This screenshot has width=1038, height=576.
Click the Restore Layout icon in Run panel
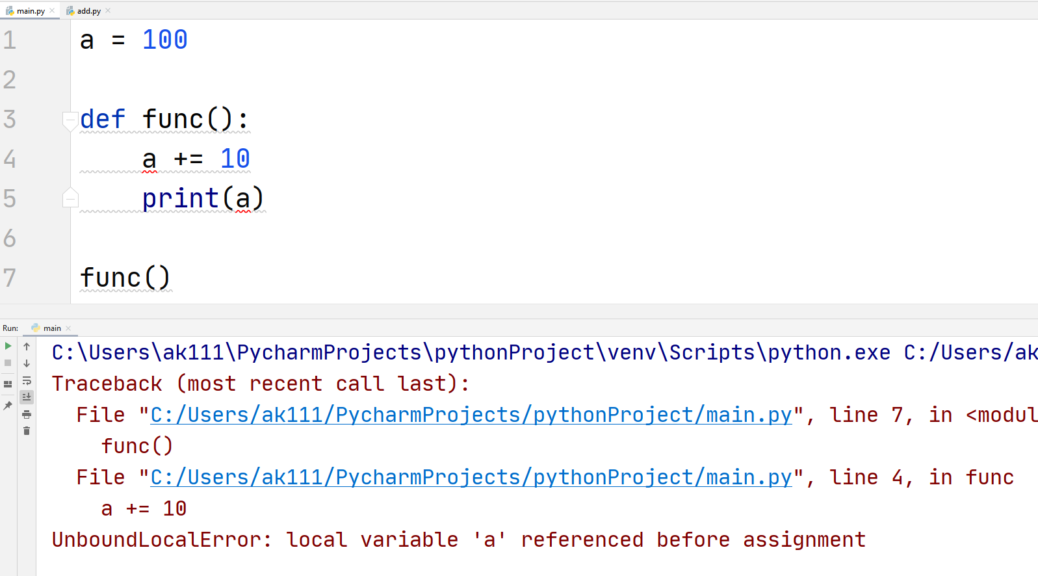(x=8, y=384)
